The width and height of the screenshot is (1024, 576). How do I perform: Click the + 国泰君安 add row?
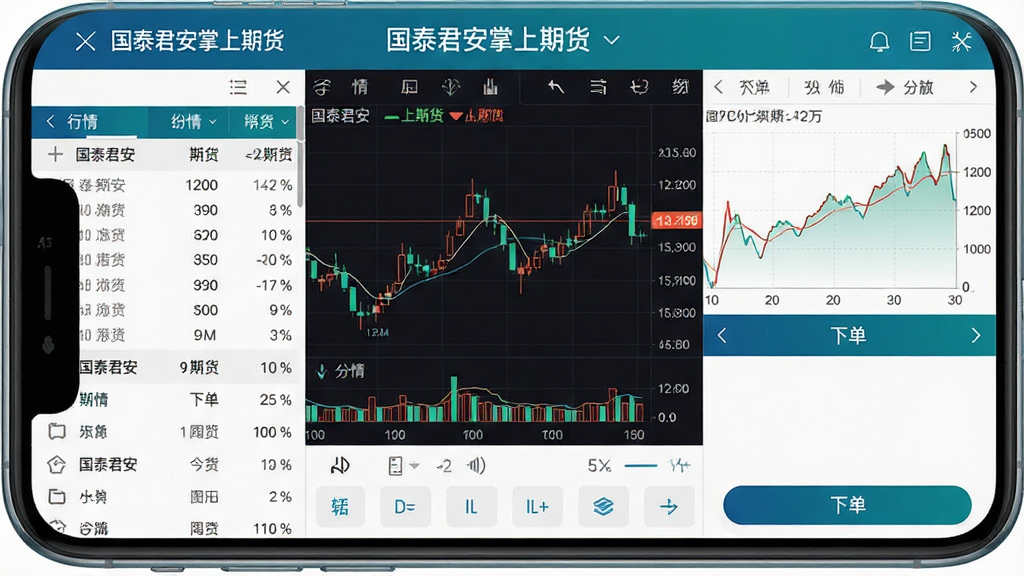(x=168, y=155)
